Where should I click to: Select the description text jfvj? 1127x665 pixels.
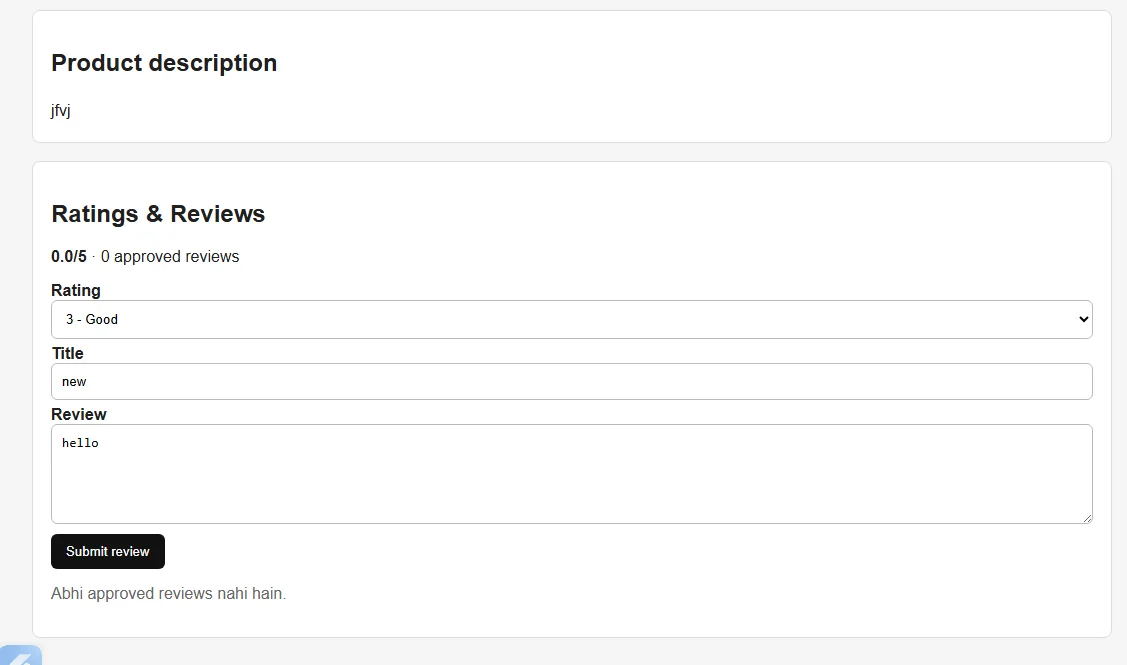60,111
